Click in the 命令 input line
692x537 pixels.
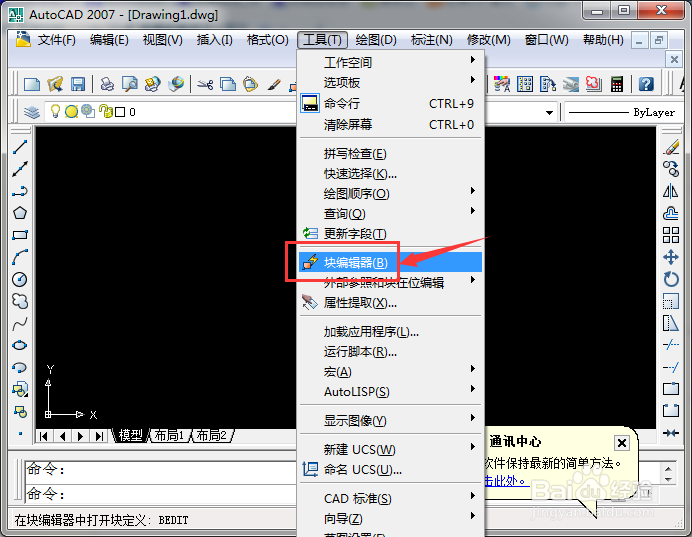click(161, 494)
